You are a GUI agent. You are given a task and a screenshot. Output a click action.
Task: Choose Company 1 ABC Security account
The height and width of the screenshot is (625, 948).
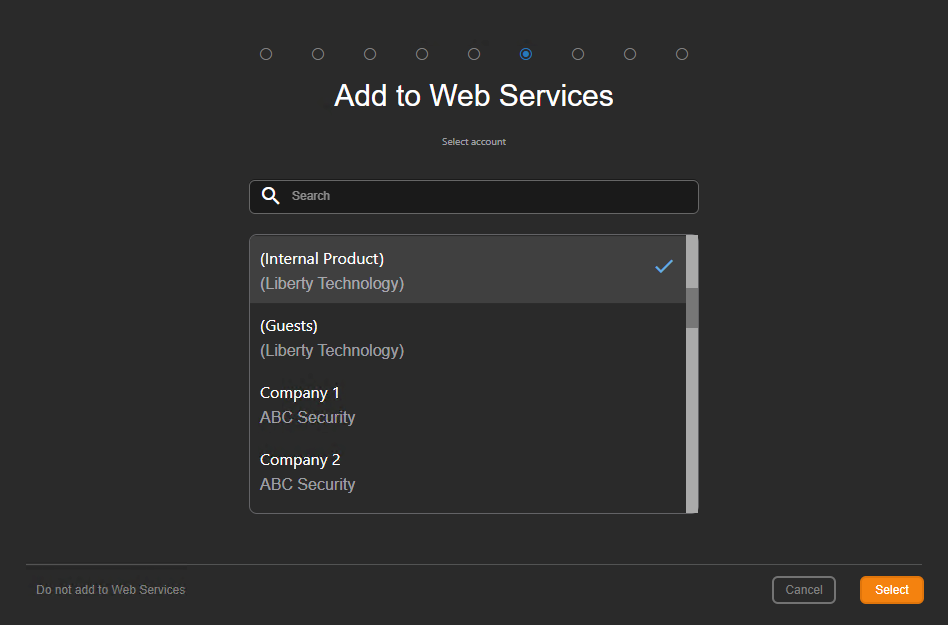(468, 404)
